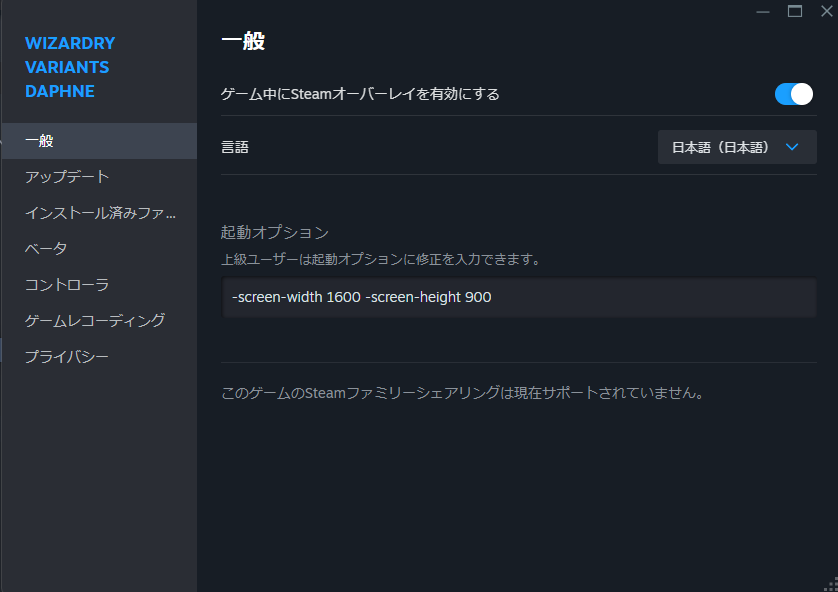Close the properties window

(826, 11)
